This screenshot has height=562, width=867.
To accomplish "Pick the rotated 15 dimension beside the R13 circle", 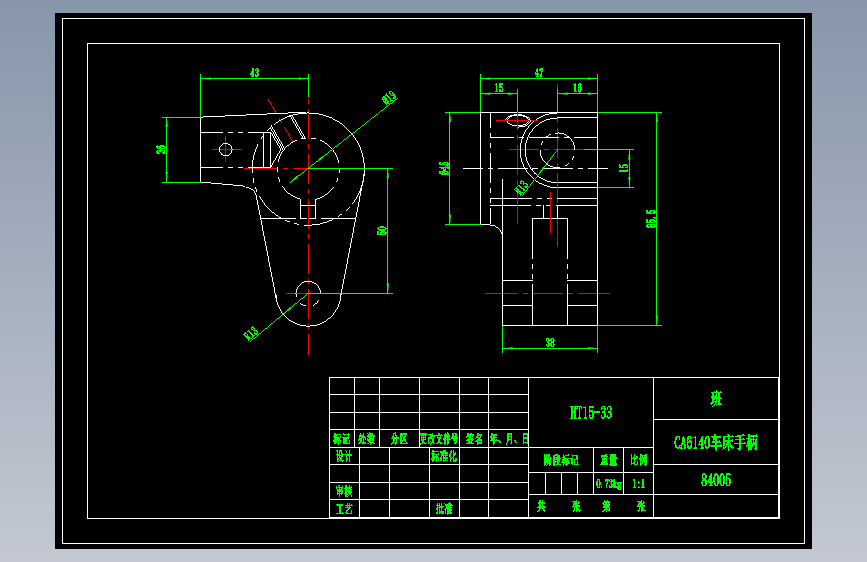I will 624,168.
